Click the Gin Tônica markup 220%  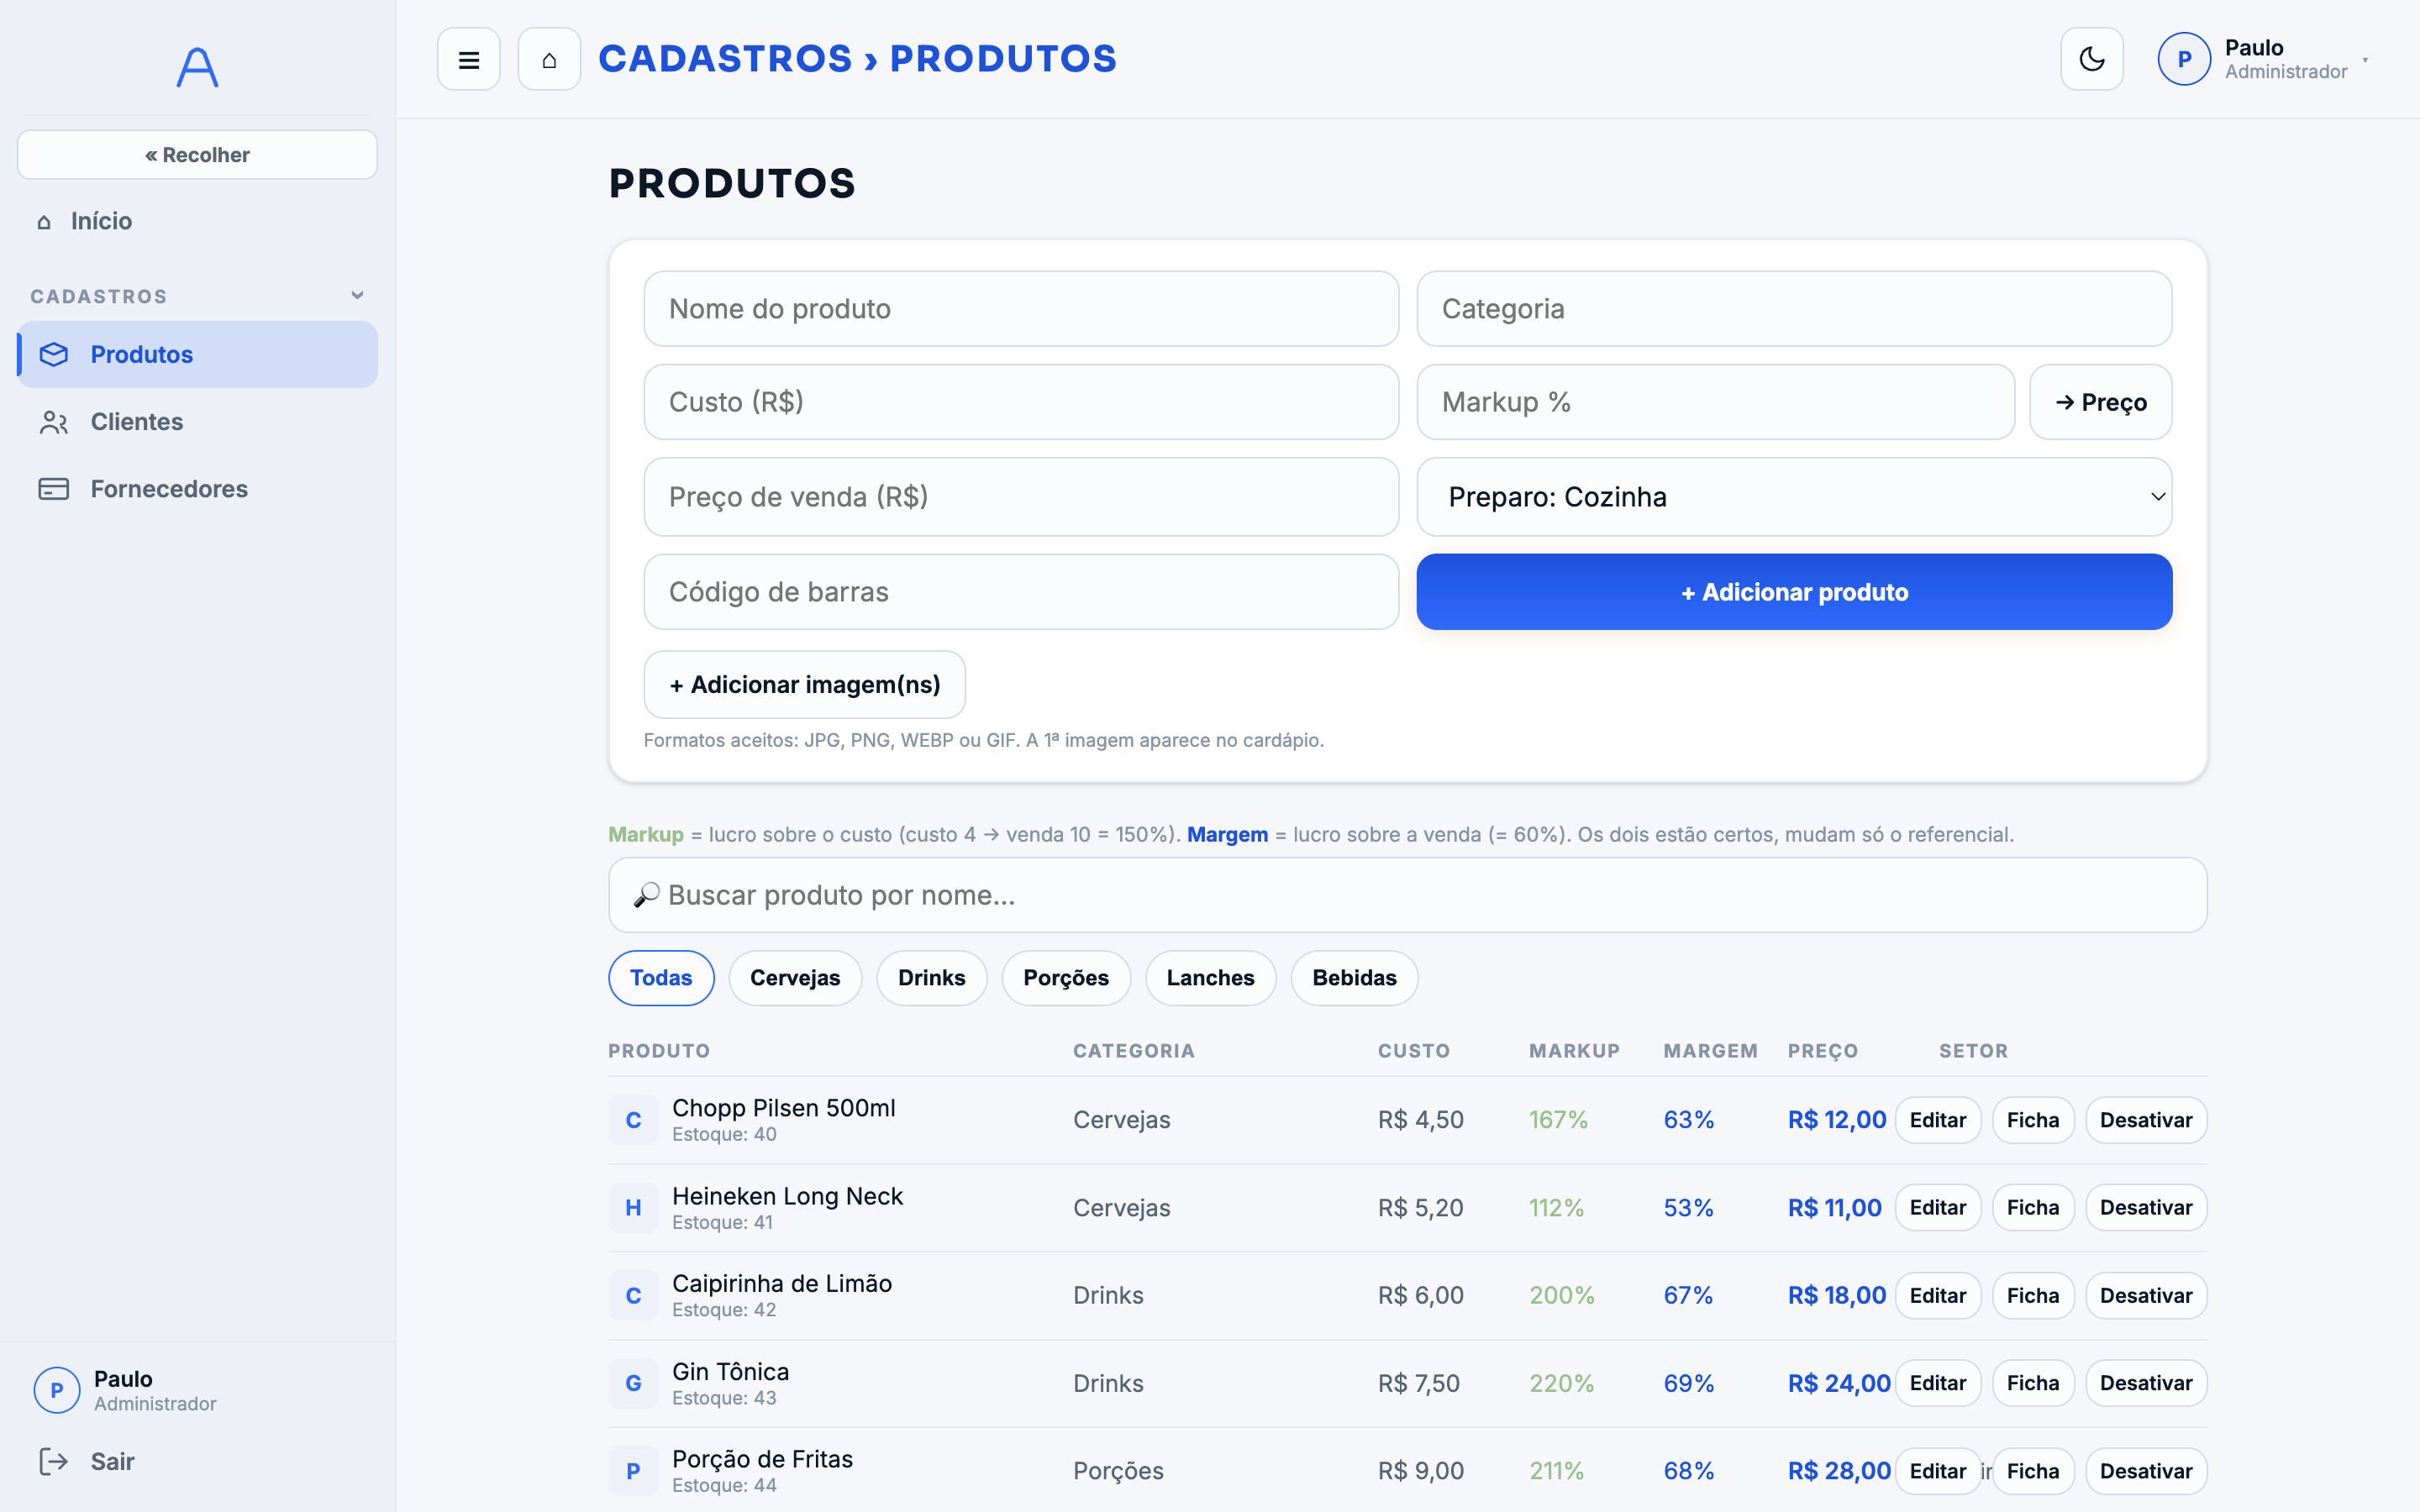pos(1561,1383)
